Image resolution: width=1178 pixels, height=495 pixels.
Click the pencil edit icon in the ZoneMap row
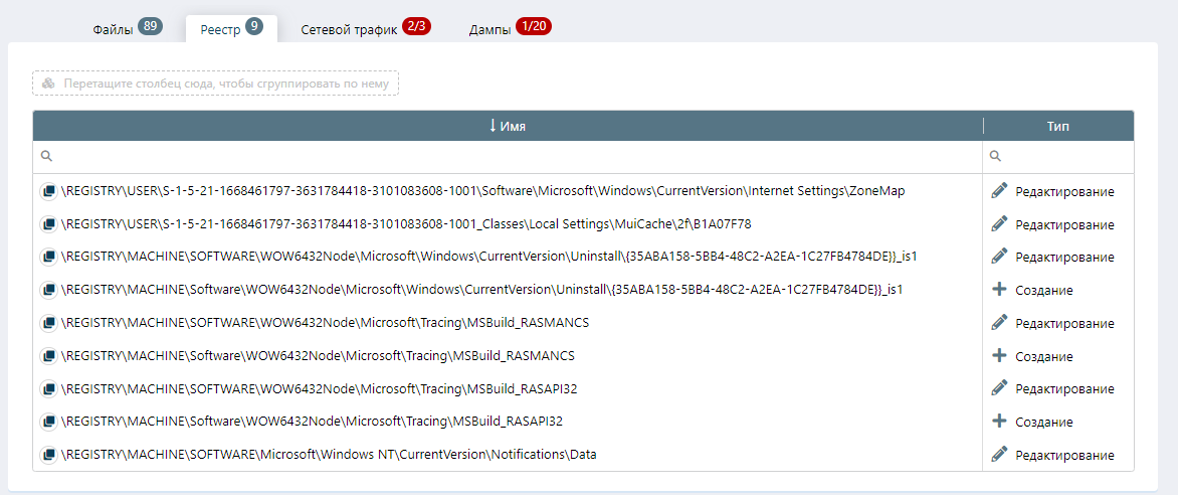[x=999, y=191]
